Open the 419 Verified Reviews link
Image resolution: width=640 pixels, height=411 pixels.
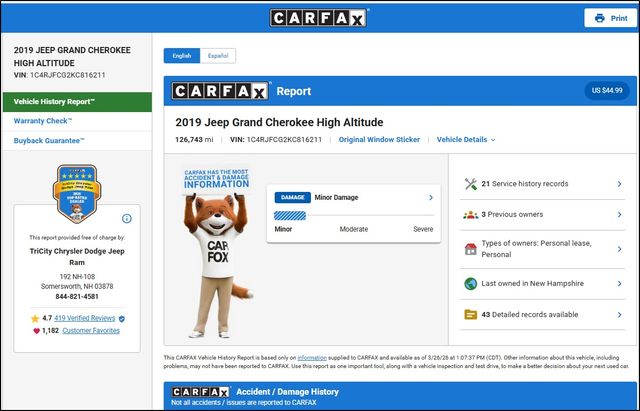click(85, 318)
